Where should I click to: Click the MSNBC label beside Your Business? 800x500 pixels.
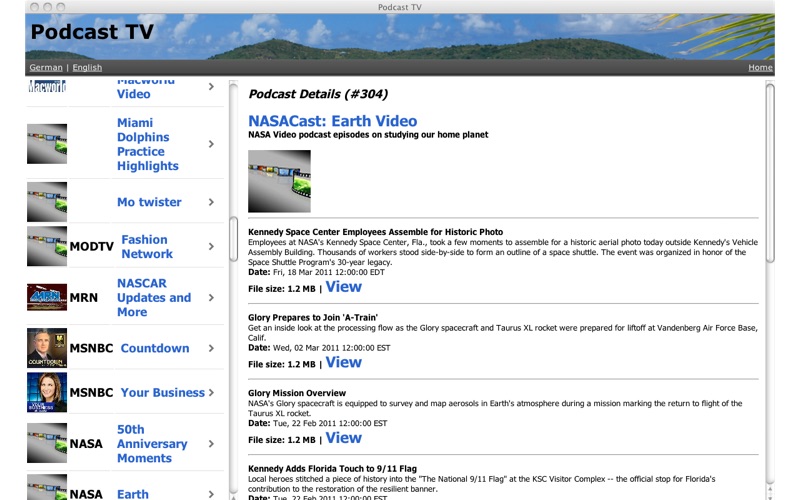click(x=91, y=392)
